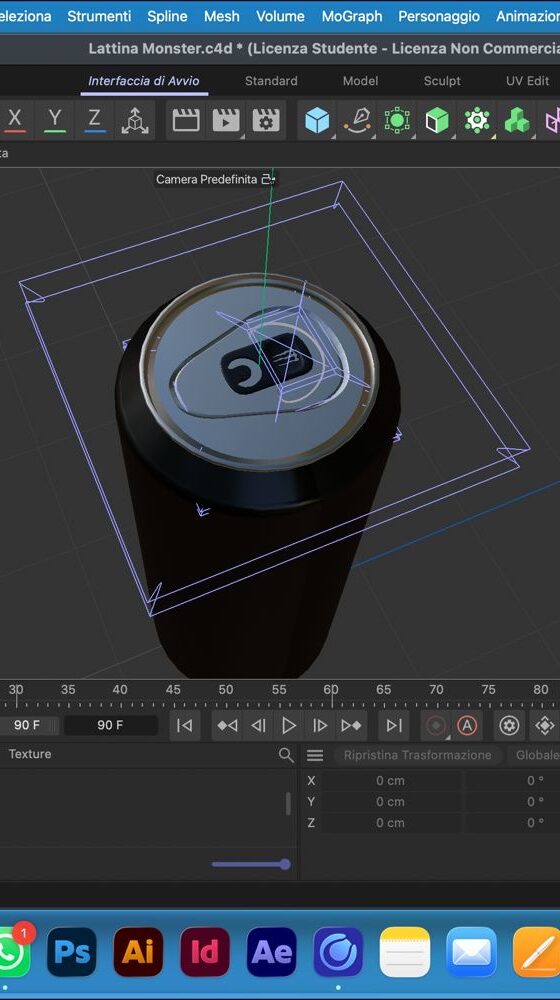Image resolution: width=560 pixels, height=1000 pixels.
Task: Switch to Interfaccia di Avvio layout
Action: [x=144, y=81]
